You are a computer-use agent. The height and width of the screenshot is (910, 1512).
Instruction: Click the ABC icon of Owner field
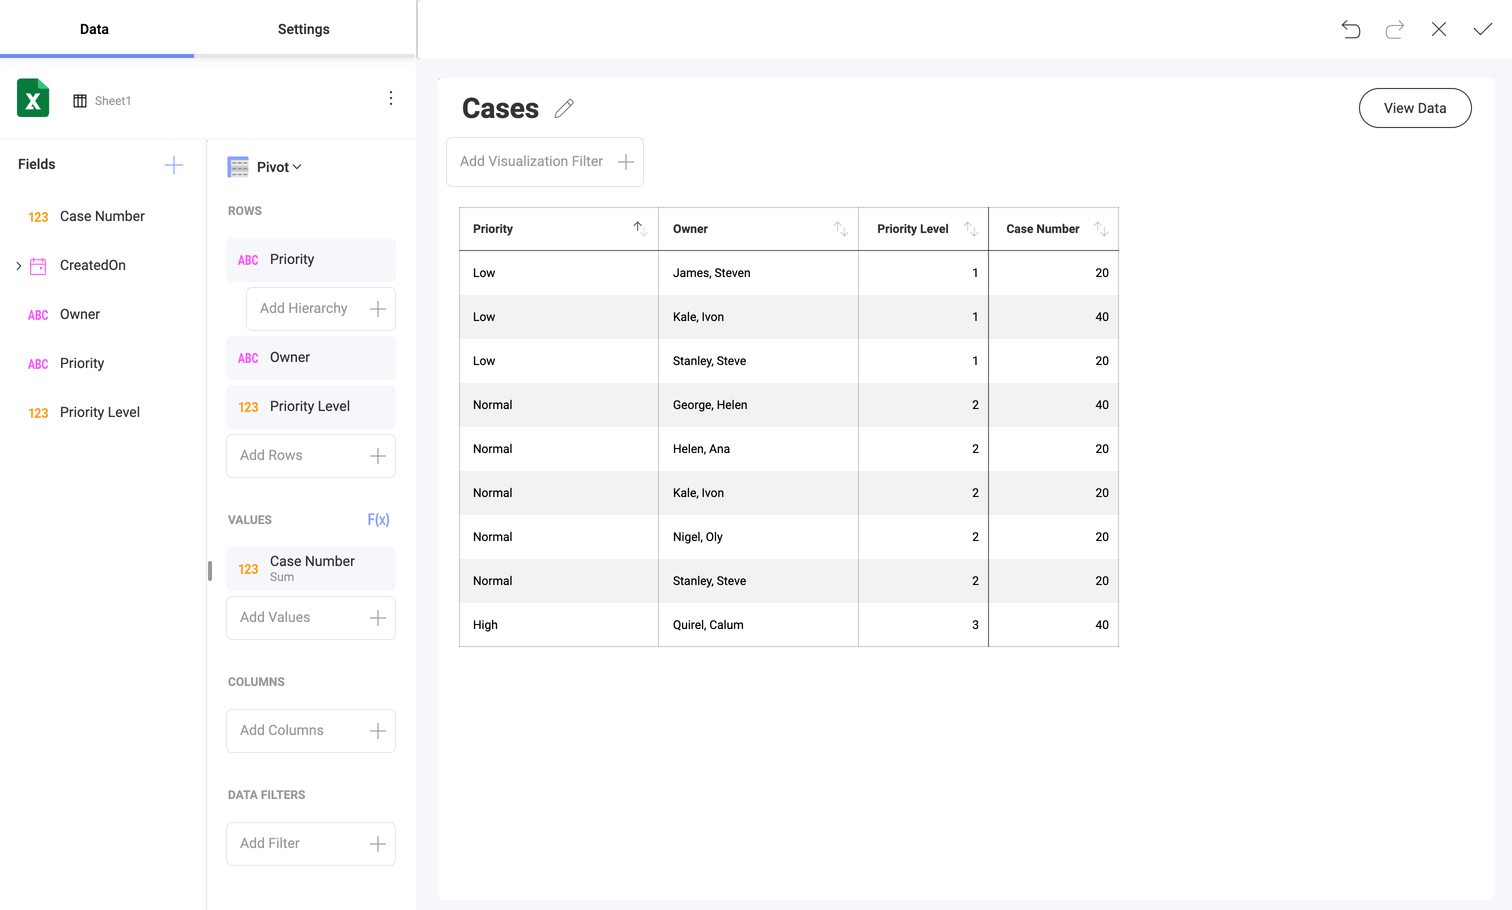[x=38, y=315]
